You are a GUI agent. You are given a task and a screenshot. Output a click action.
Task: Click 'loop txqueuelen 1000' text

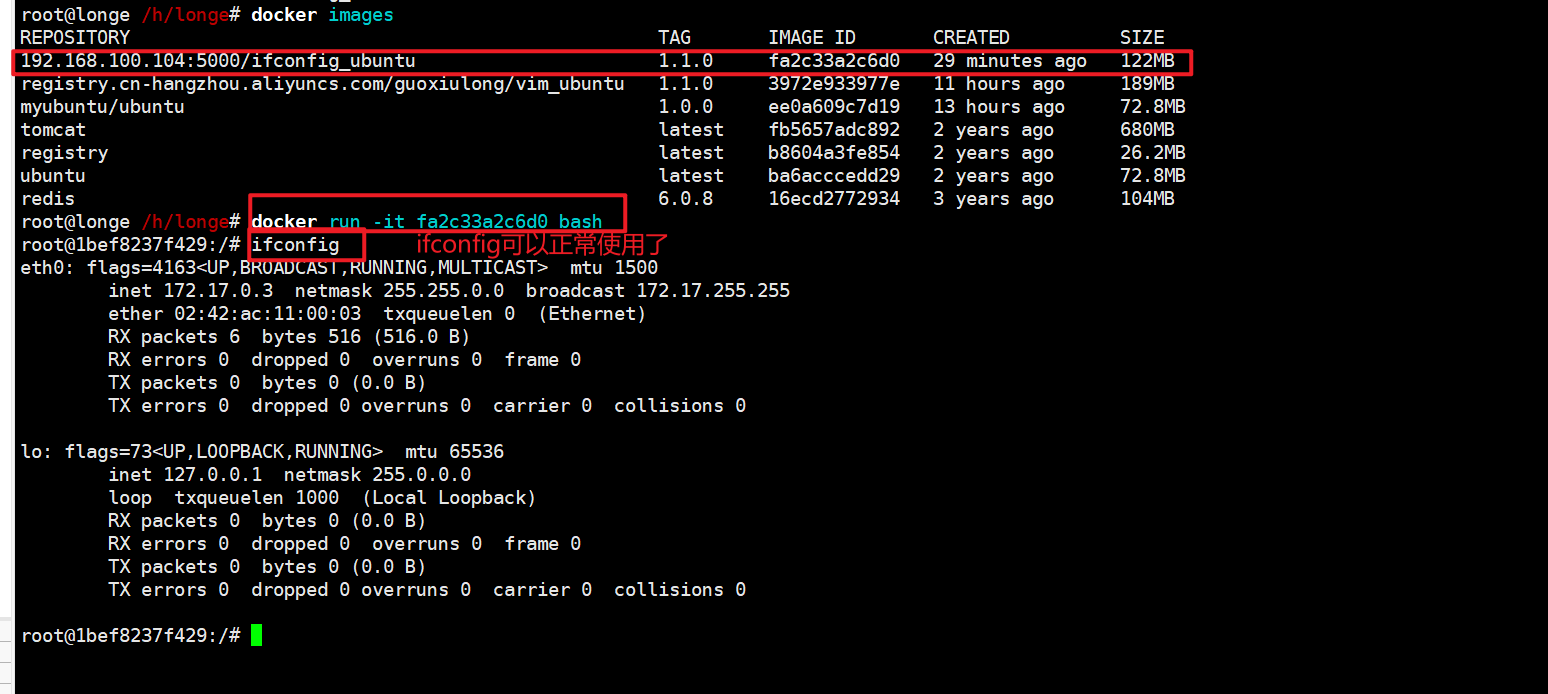pos(224,498)
